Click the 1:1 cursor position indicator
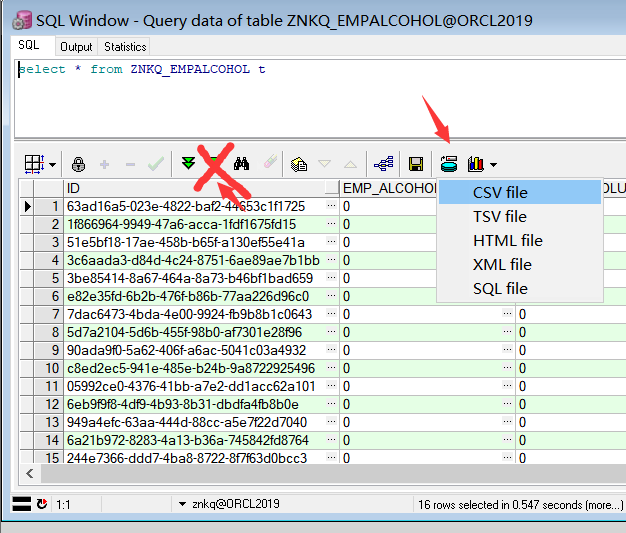Image resolution: width=626 pixels, height=533 pixels. point(63,505)
